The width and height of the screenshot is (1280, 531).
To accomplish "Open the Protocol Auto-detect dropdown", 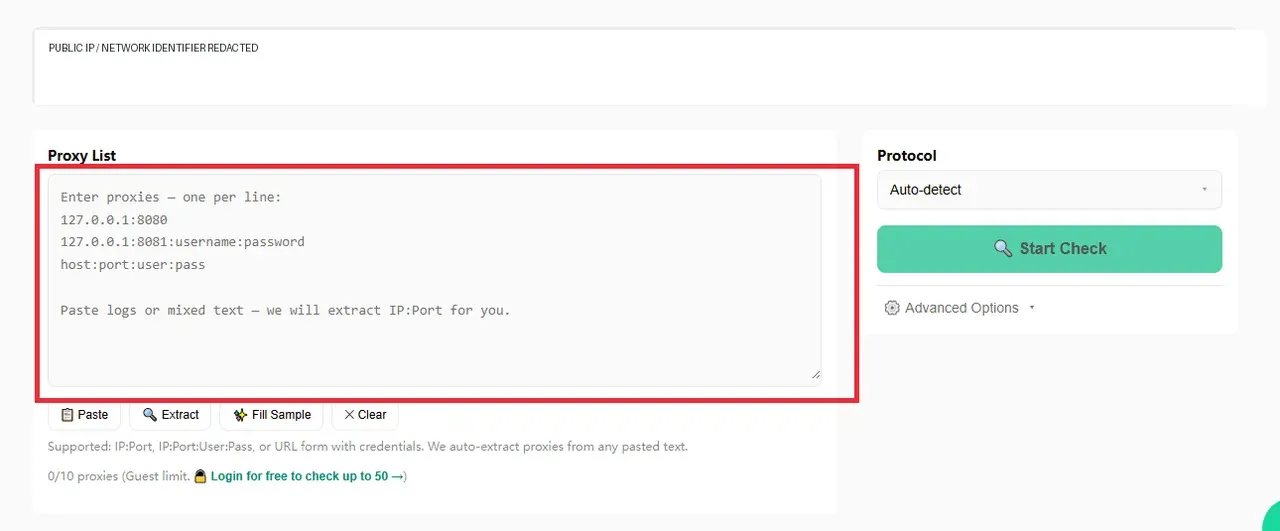I will click(x=1049, y=190).
